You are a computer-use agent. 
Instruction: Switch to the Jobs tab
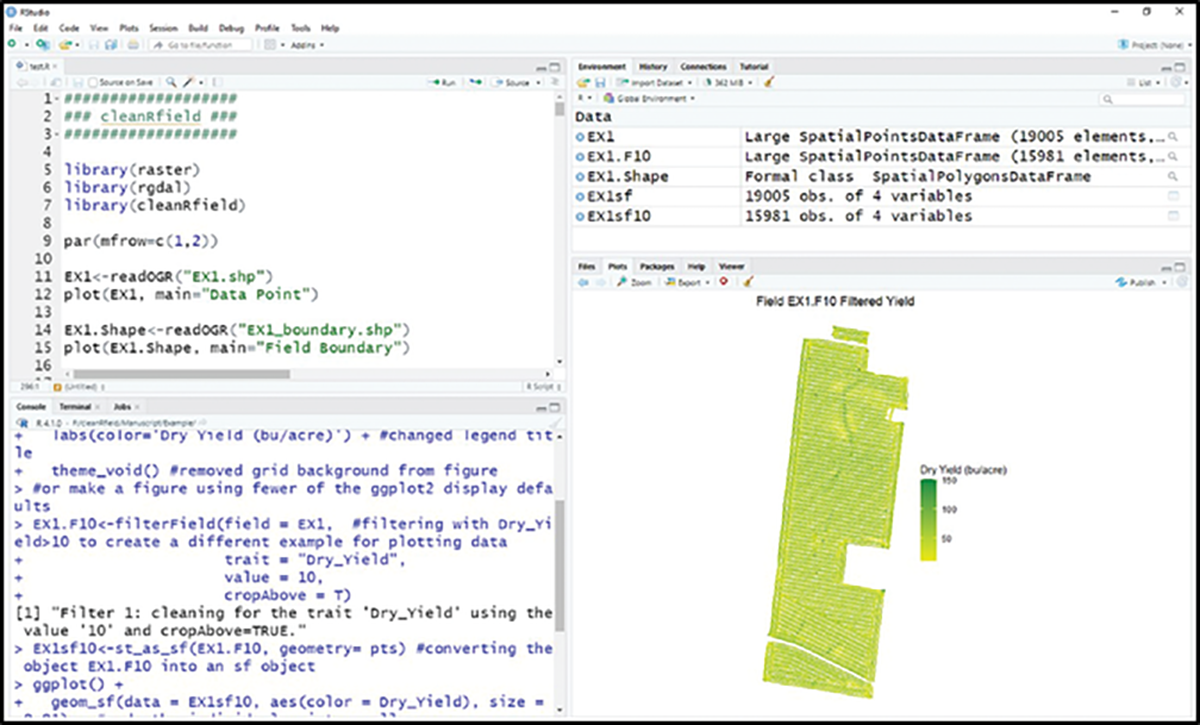coord(122,408)
